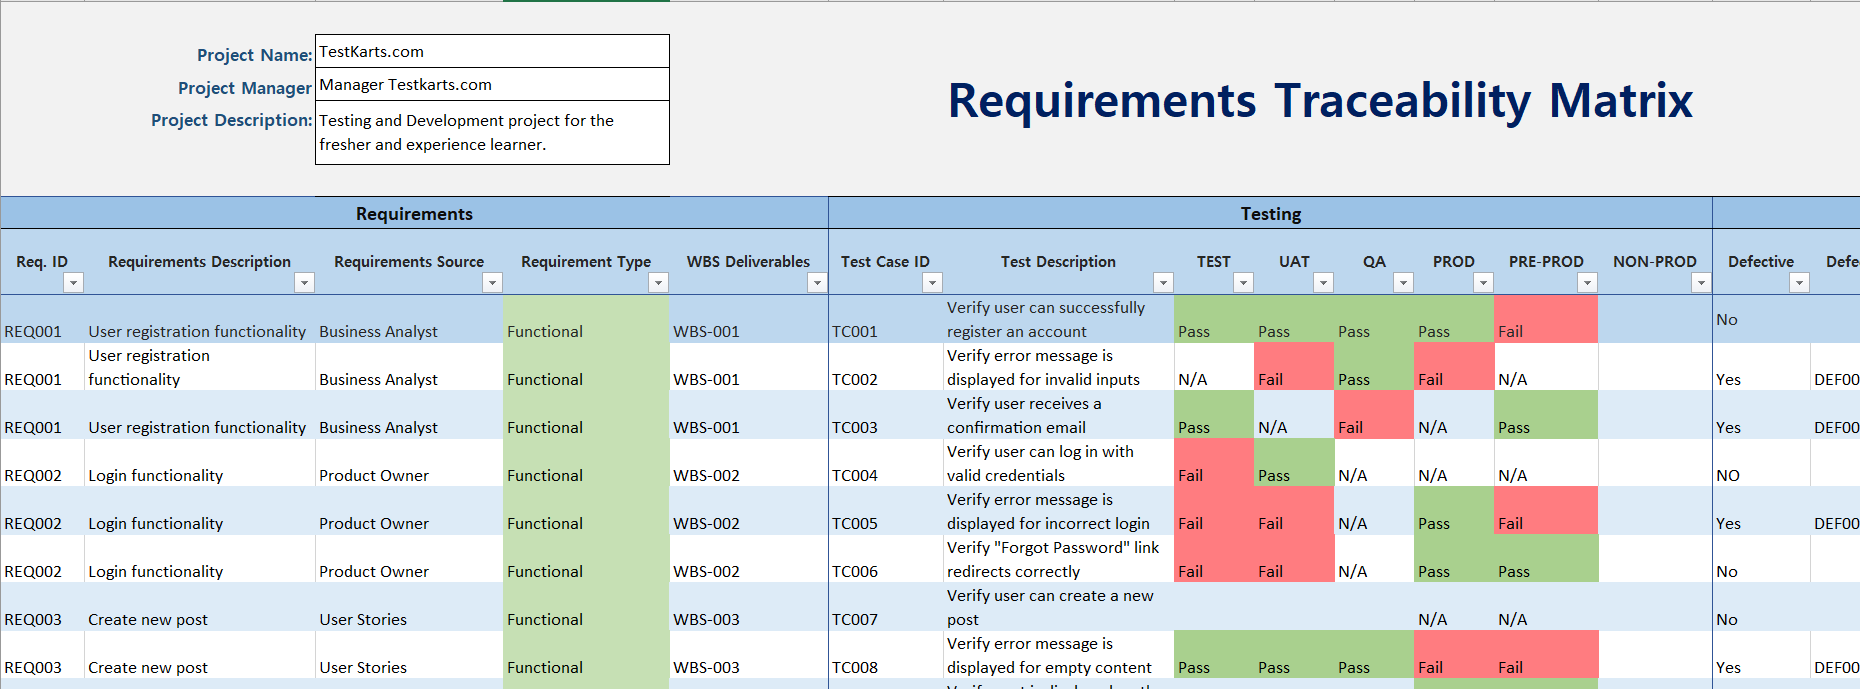Select User Stories cell in TC007 row
The image size is (1860, 689).
coord(409,607)
